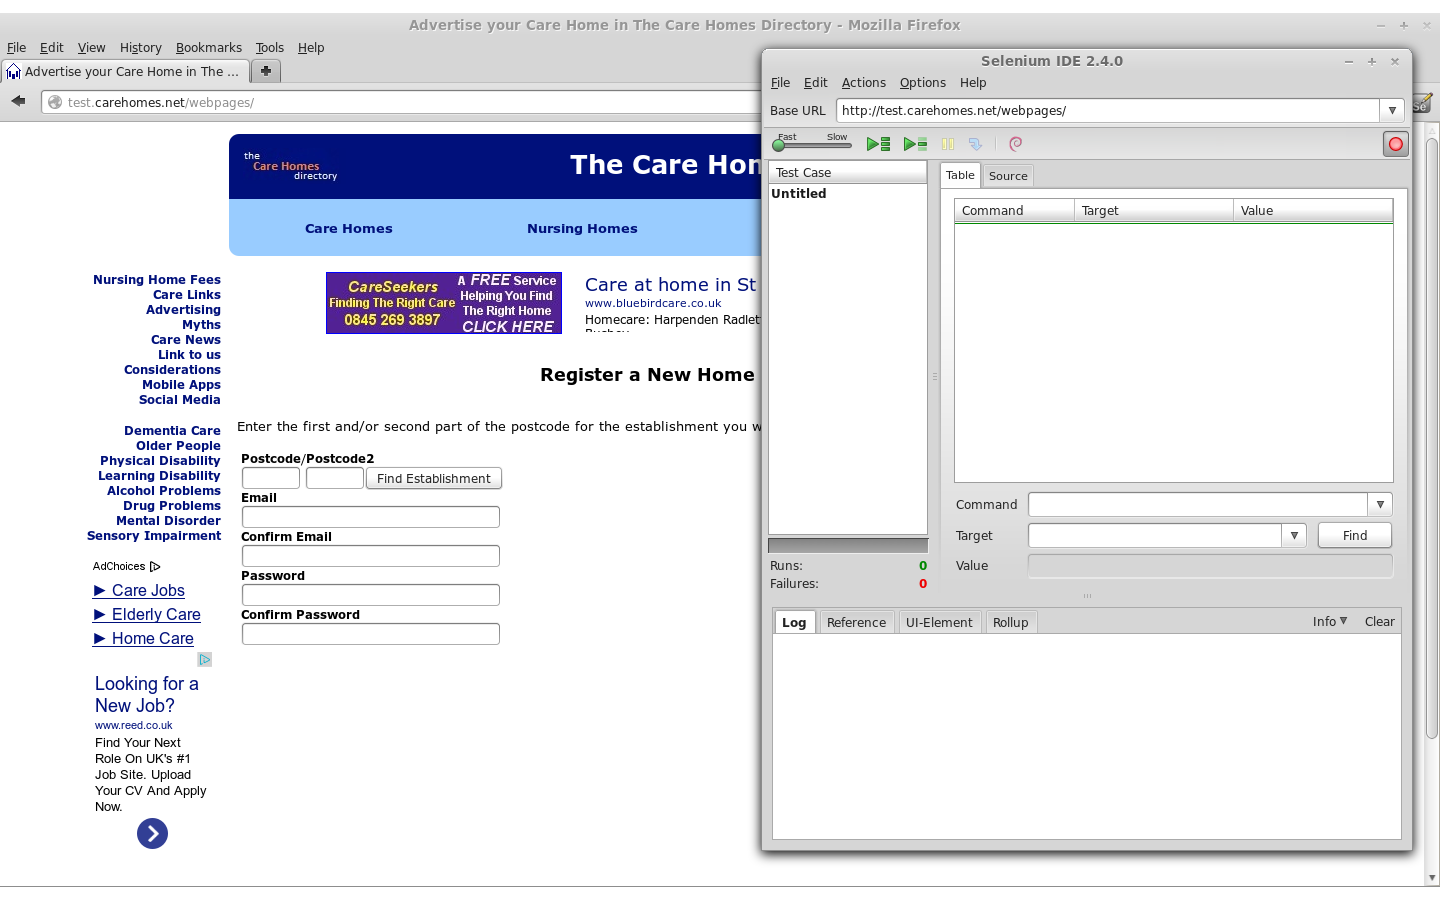Switch to the Reference tab in the log panel
This screenshot has height=900, width=1440.
tap(856, 621)
